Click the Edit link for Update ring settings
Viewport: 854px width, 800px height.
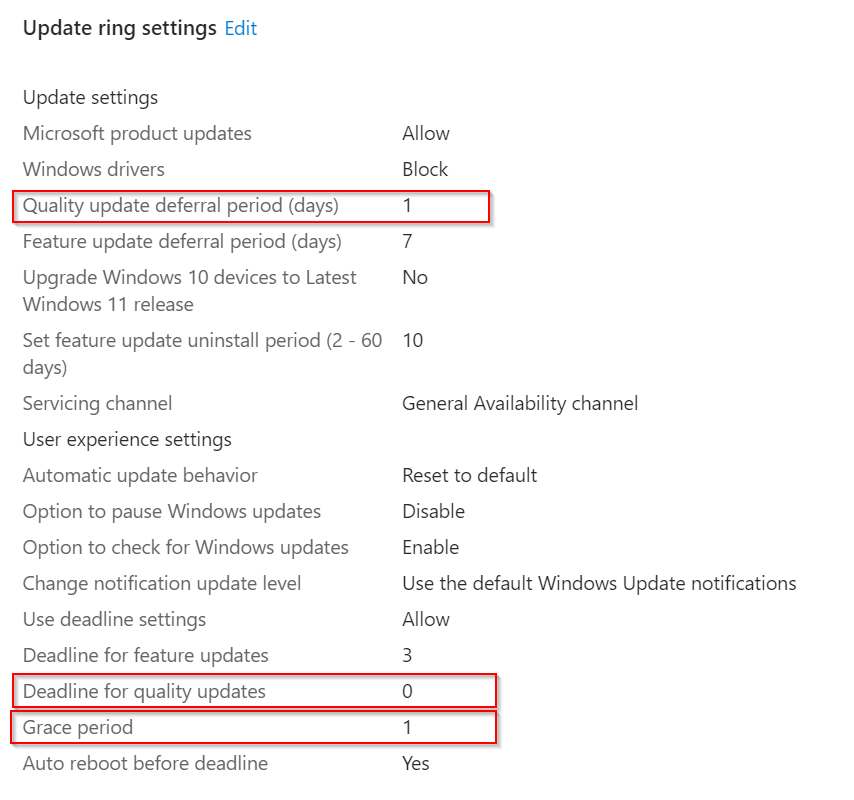coord(239,28)
